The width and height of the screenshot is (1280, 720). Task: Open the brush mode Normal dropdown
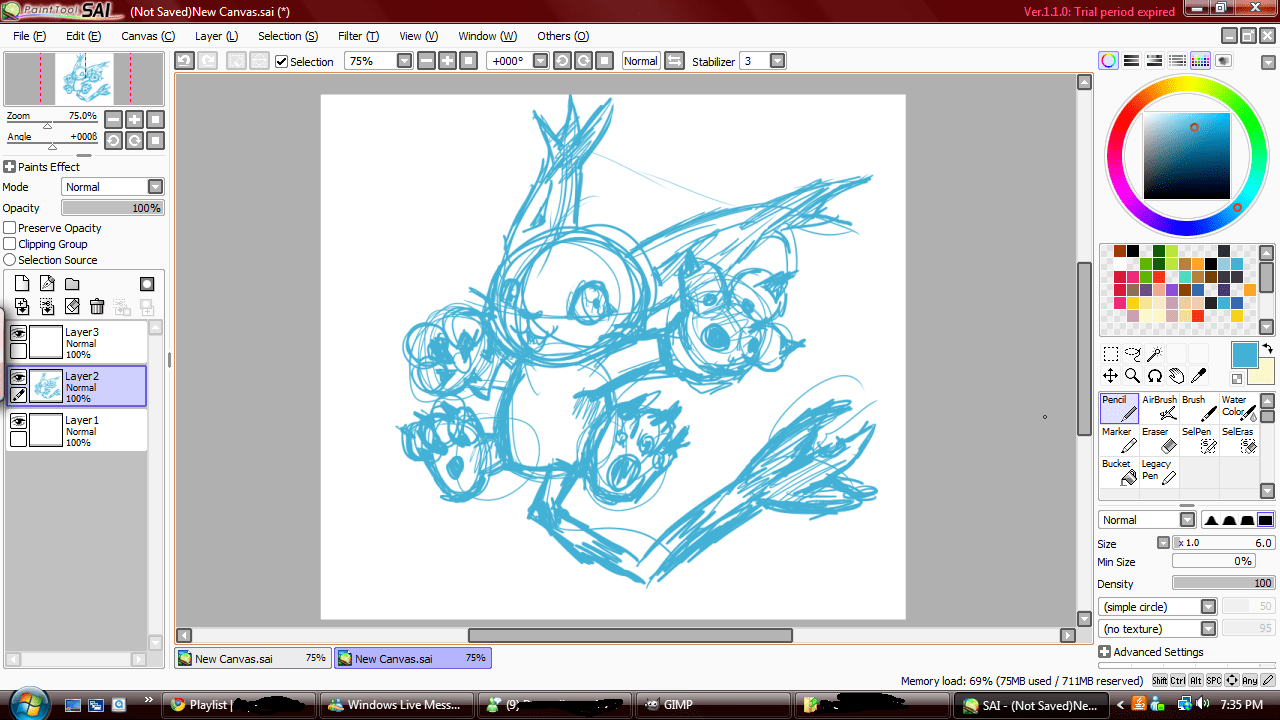1187,520
